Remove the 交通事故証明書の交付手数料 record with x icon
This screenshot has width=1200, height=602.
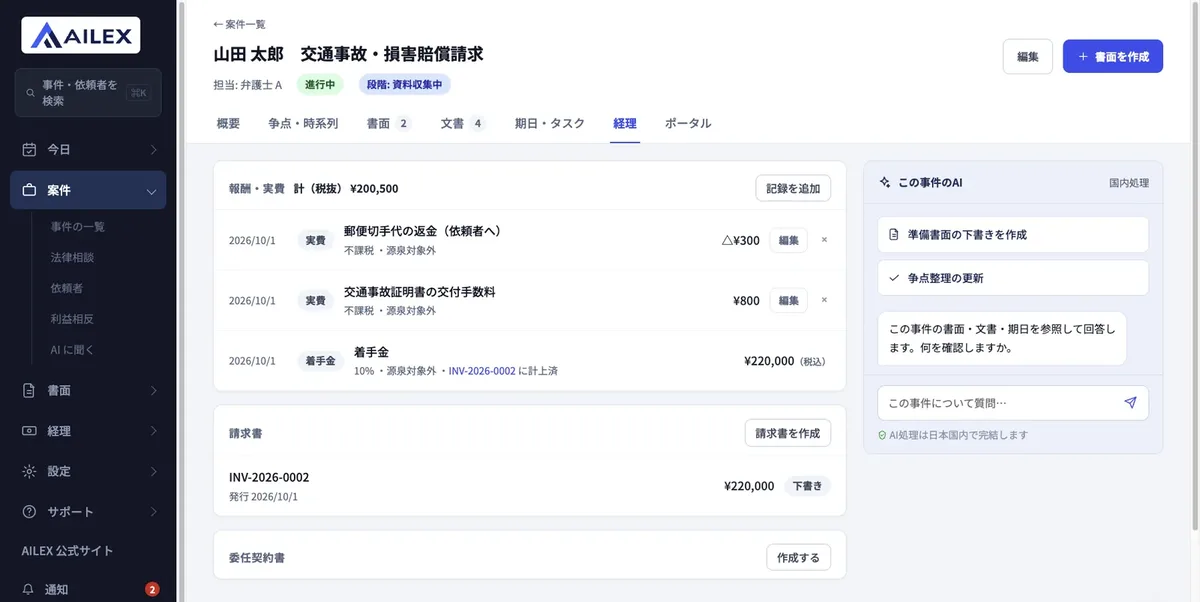pyautogui.click(x=824, y=300)
